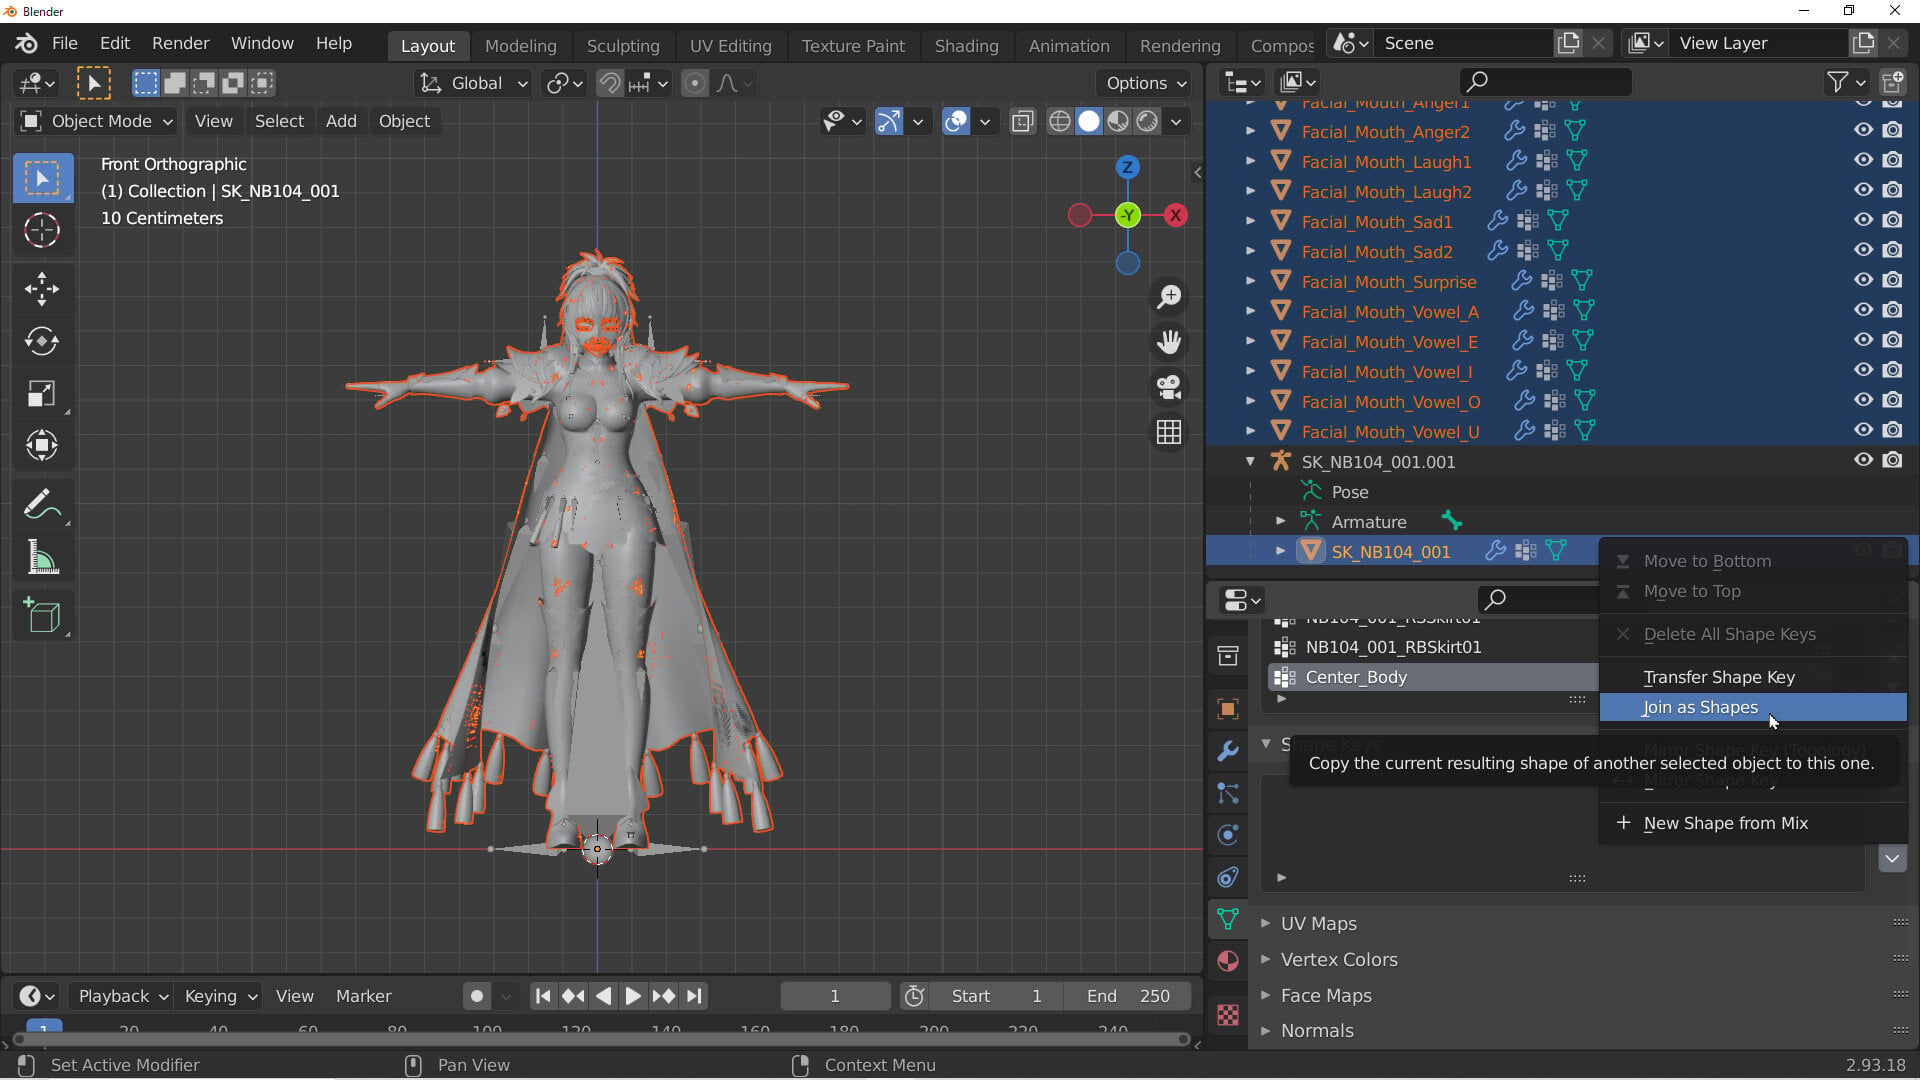Click the End frame field showing 250

point(1129,996)
